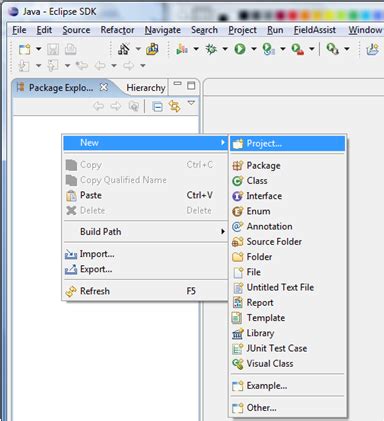Open the Run menu
This screenshot has width=384, height=421.
pyautogui.click(x=275, y=30)
